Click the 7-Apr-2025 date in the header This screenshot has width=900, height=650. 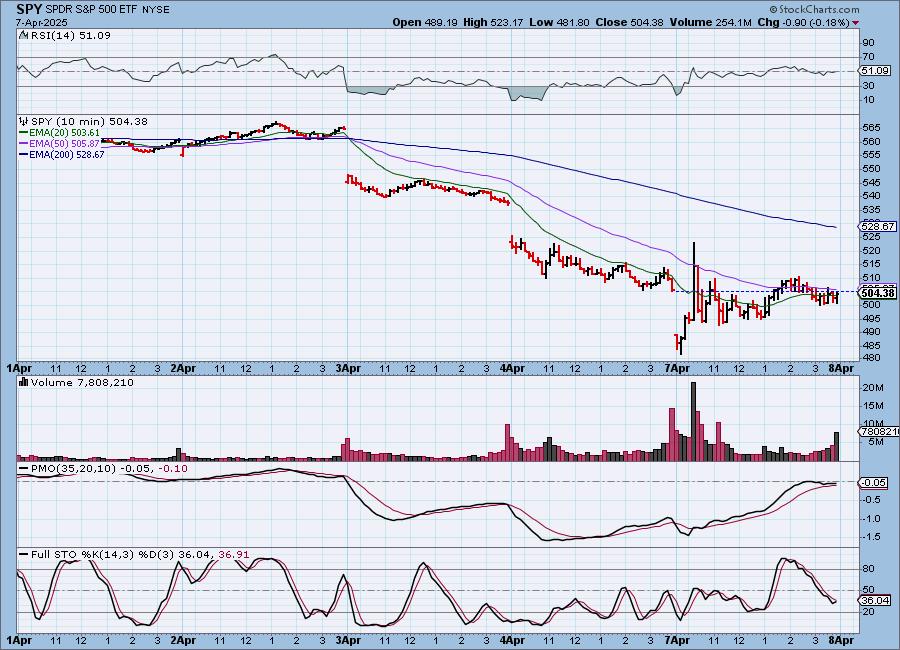[x=41, y=23]
